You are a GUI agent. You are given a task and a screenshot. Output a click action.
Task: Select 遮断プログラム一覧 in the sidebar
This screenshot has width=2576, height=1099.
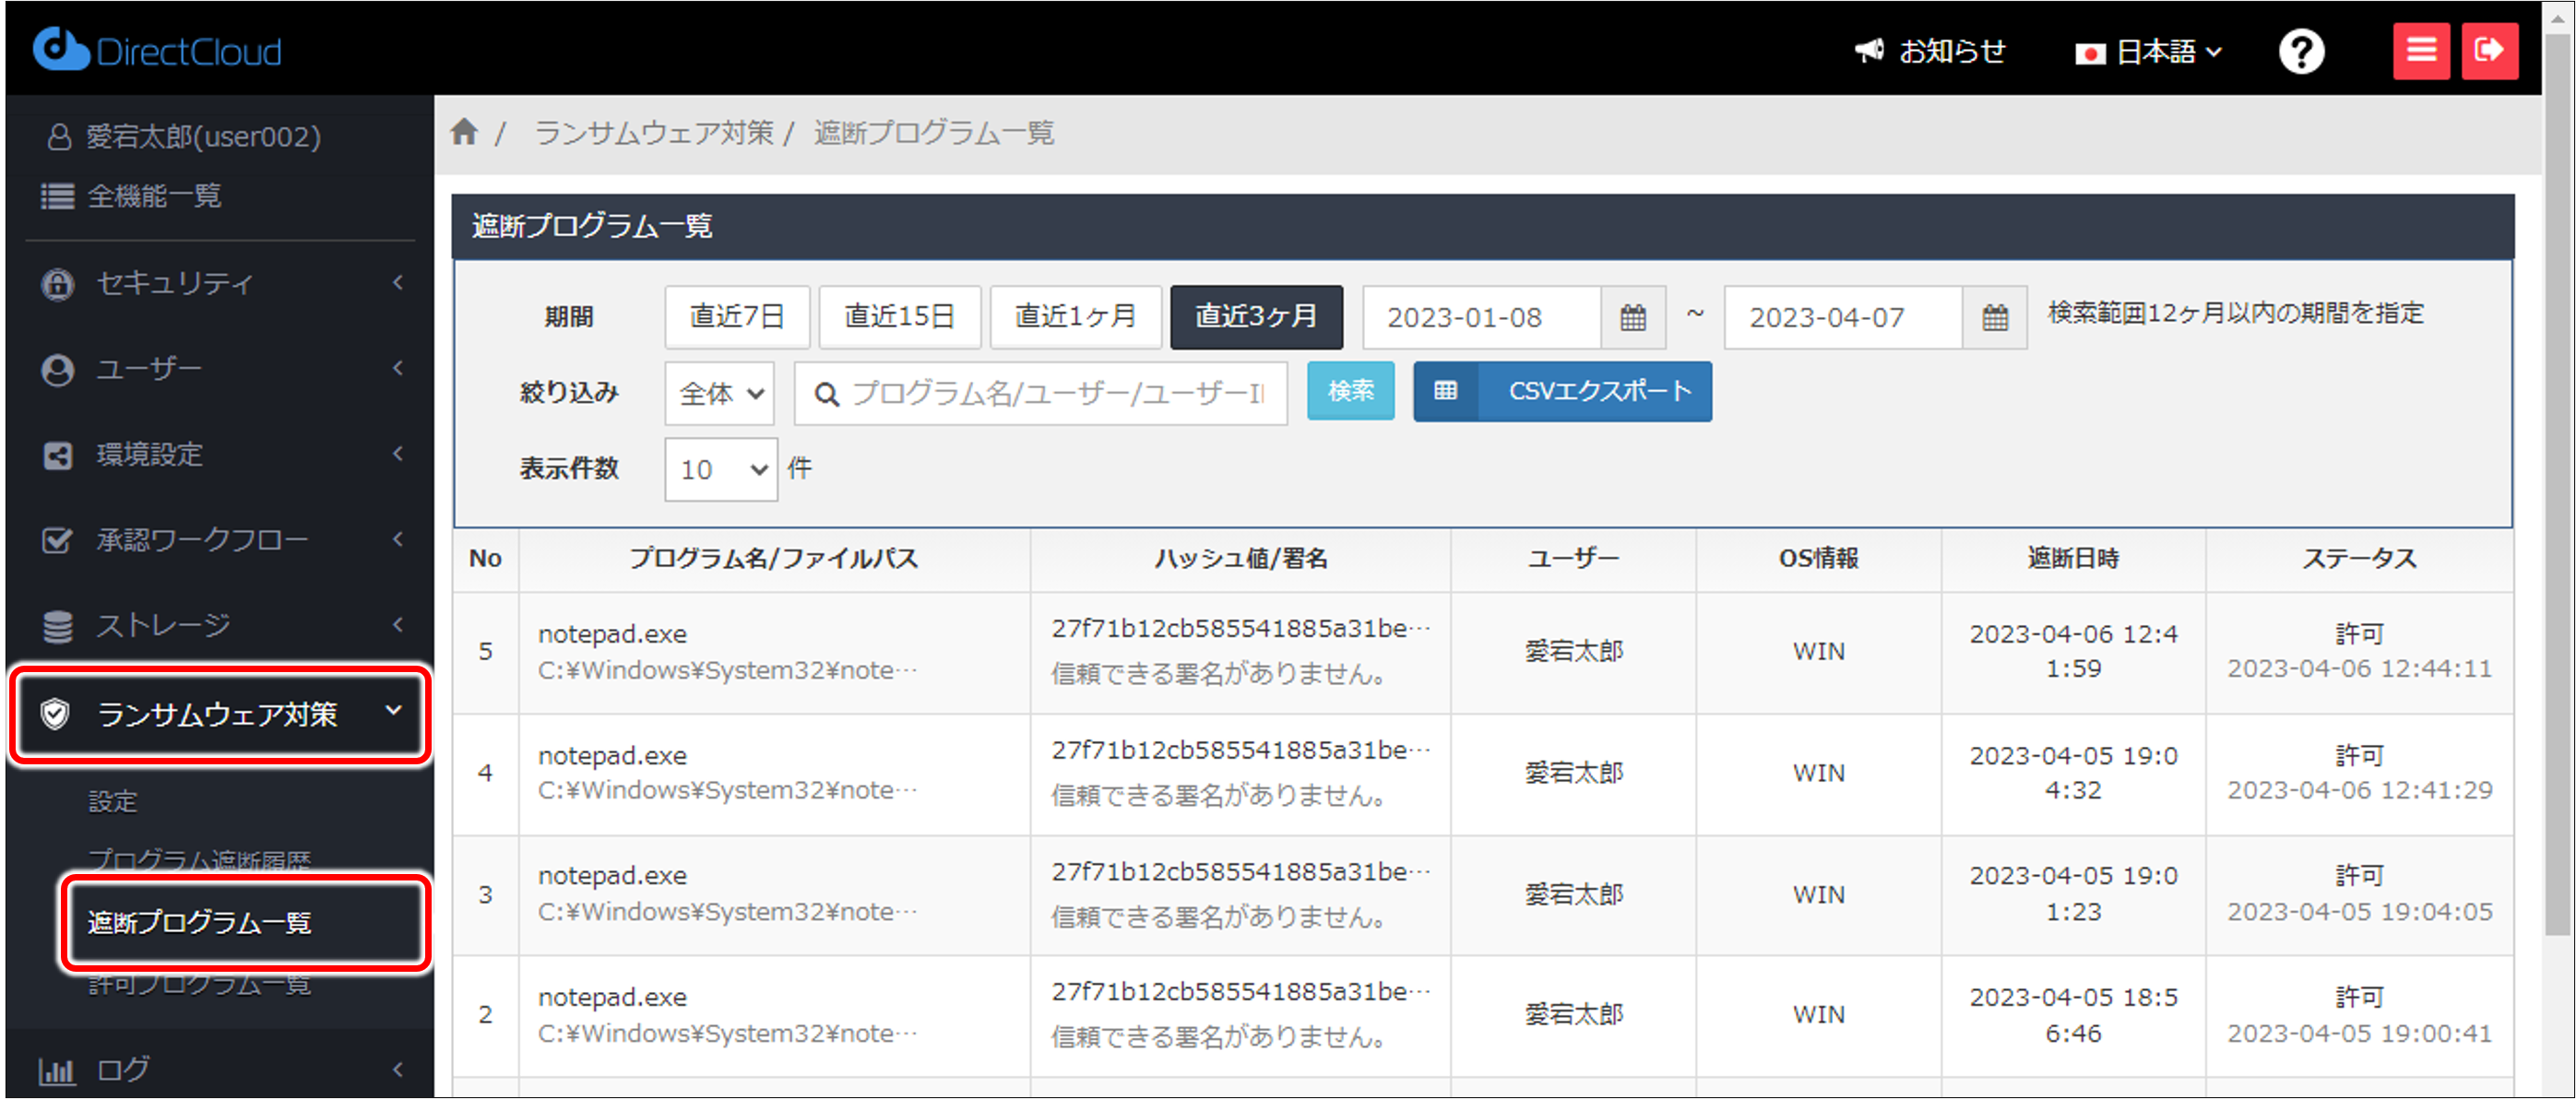pyautogui.click(x=200, y=922)
